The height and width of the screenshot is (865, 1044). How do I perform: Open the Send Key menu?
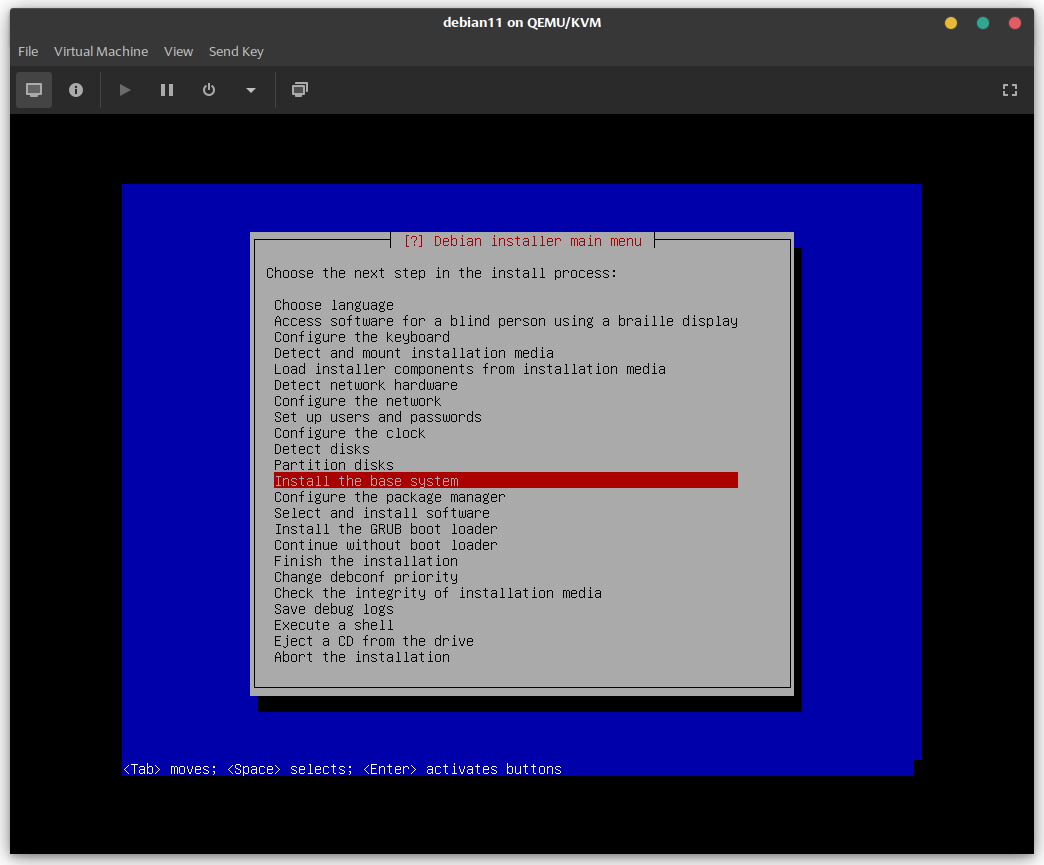236,51
